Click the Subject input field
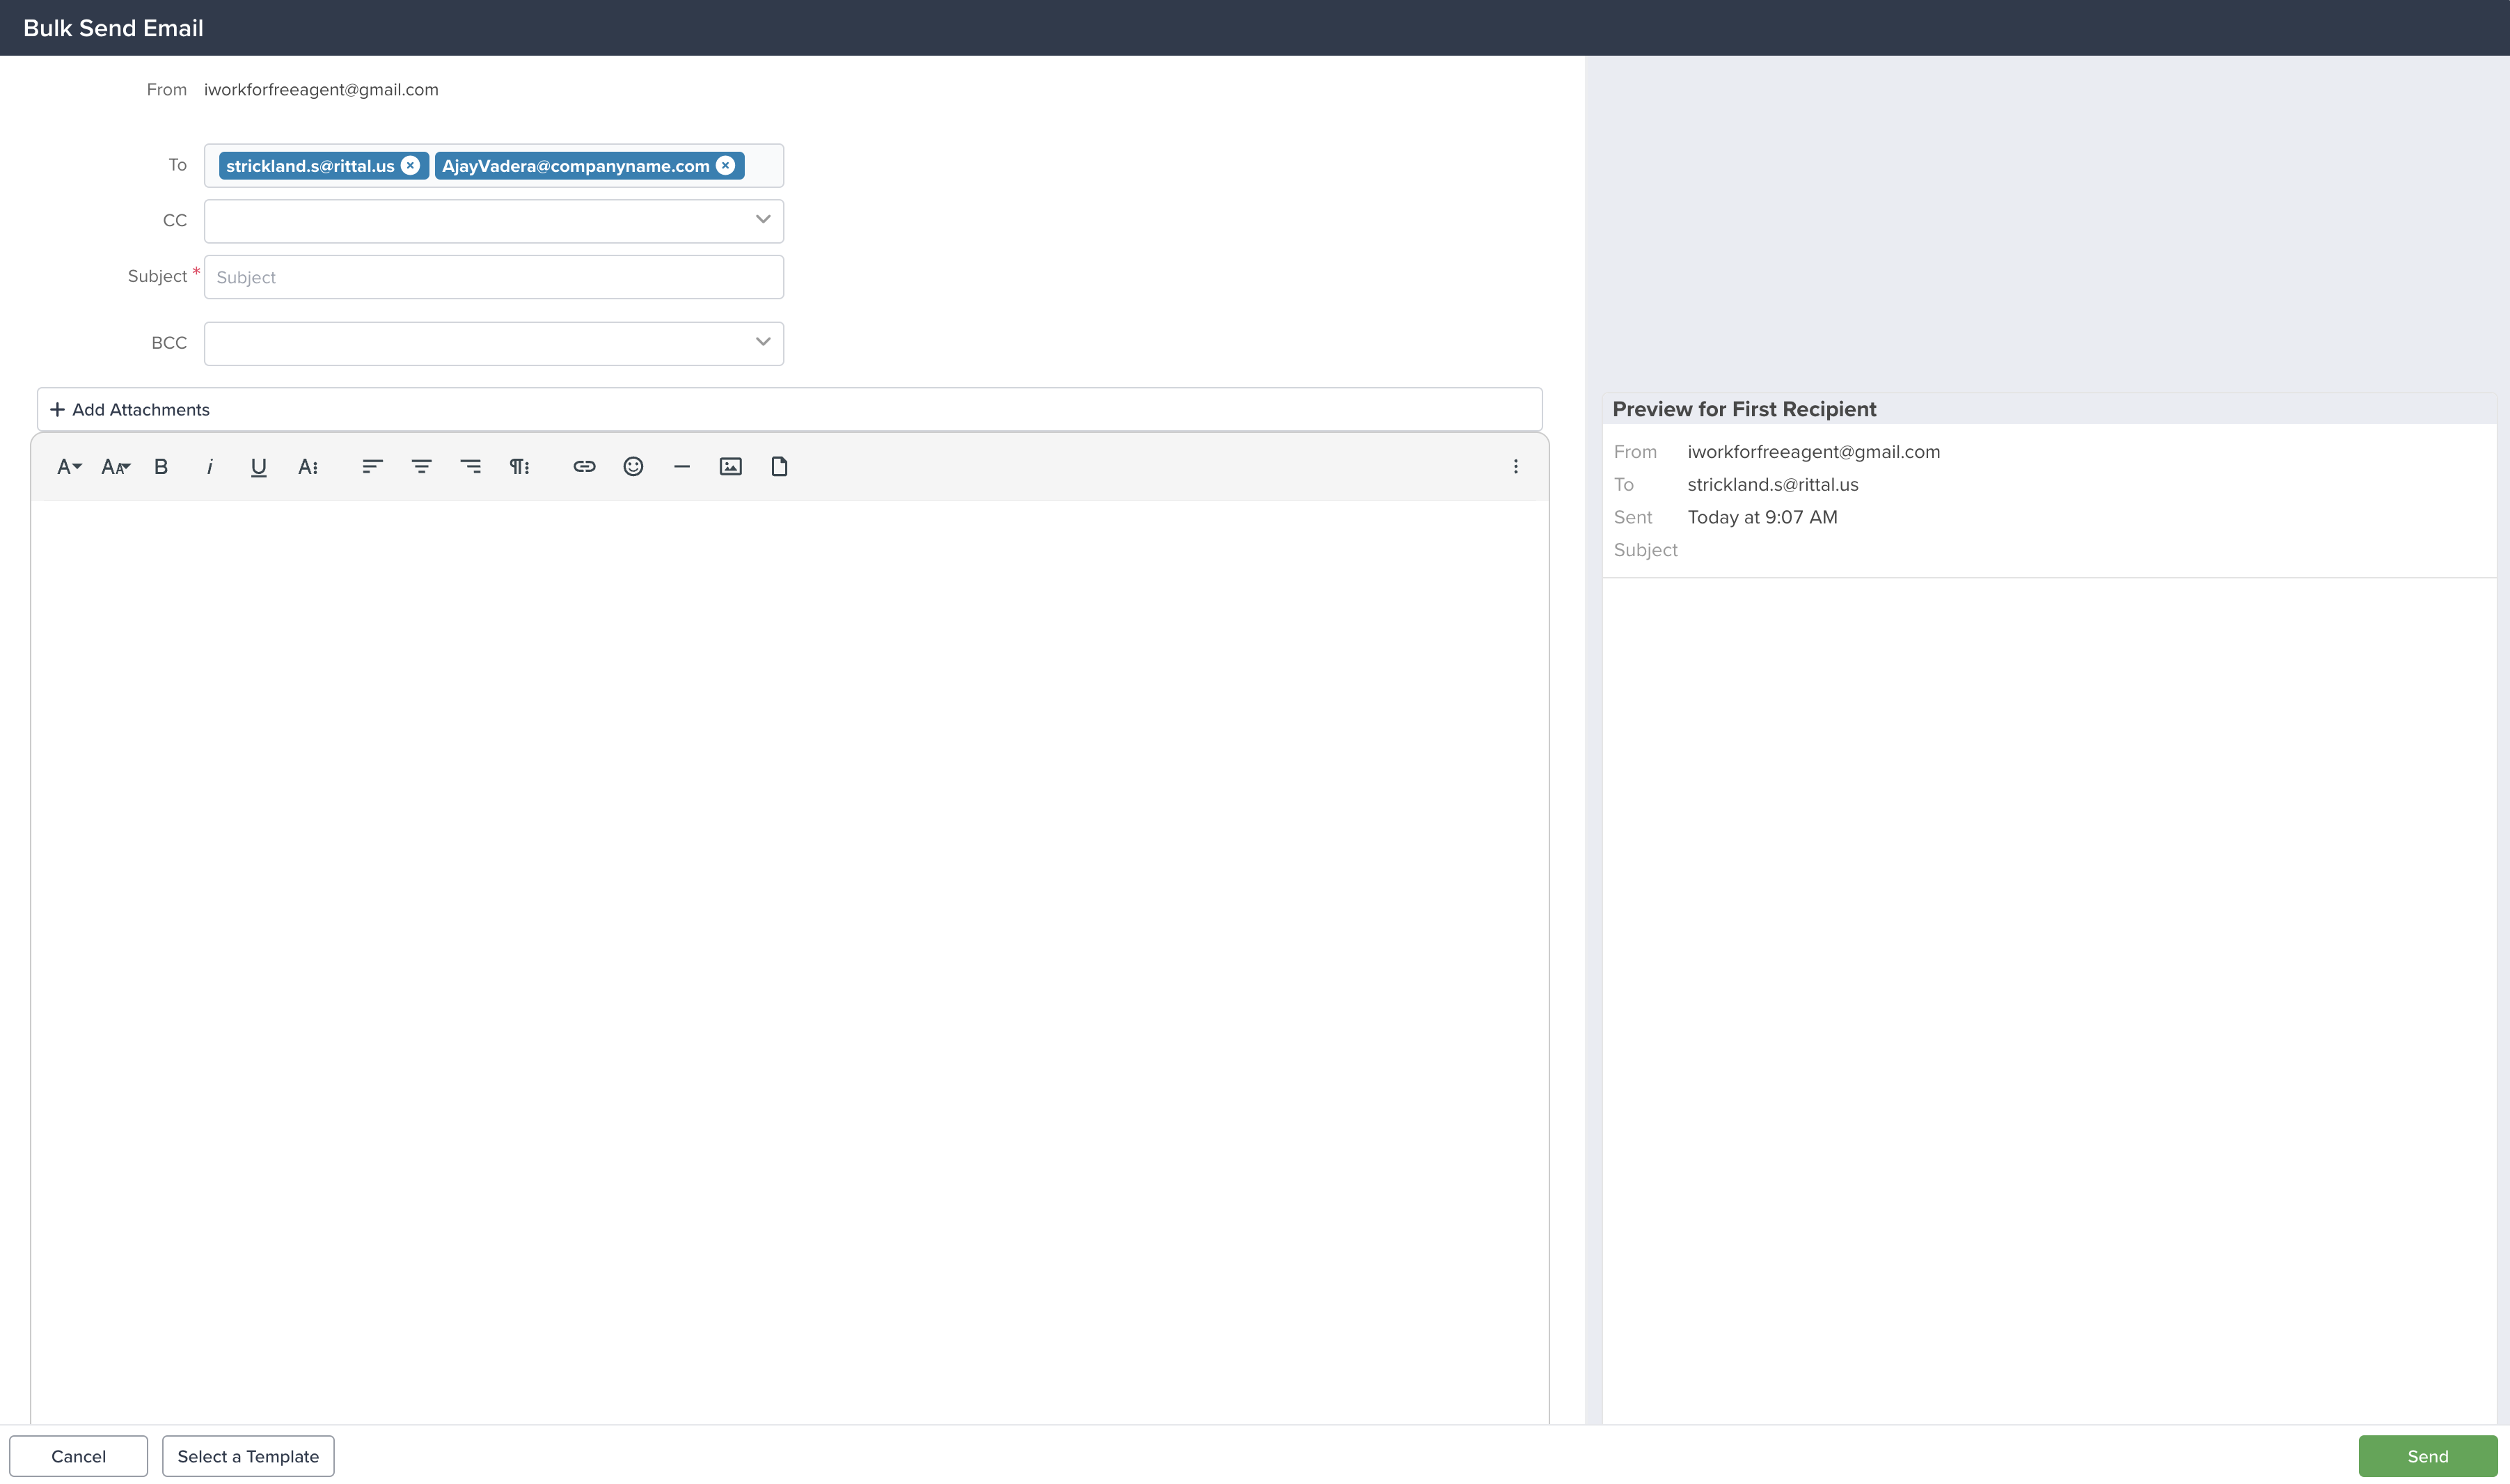The width and height of the screenshot is (2510, 1484). click(494, 277)
